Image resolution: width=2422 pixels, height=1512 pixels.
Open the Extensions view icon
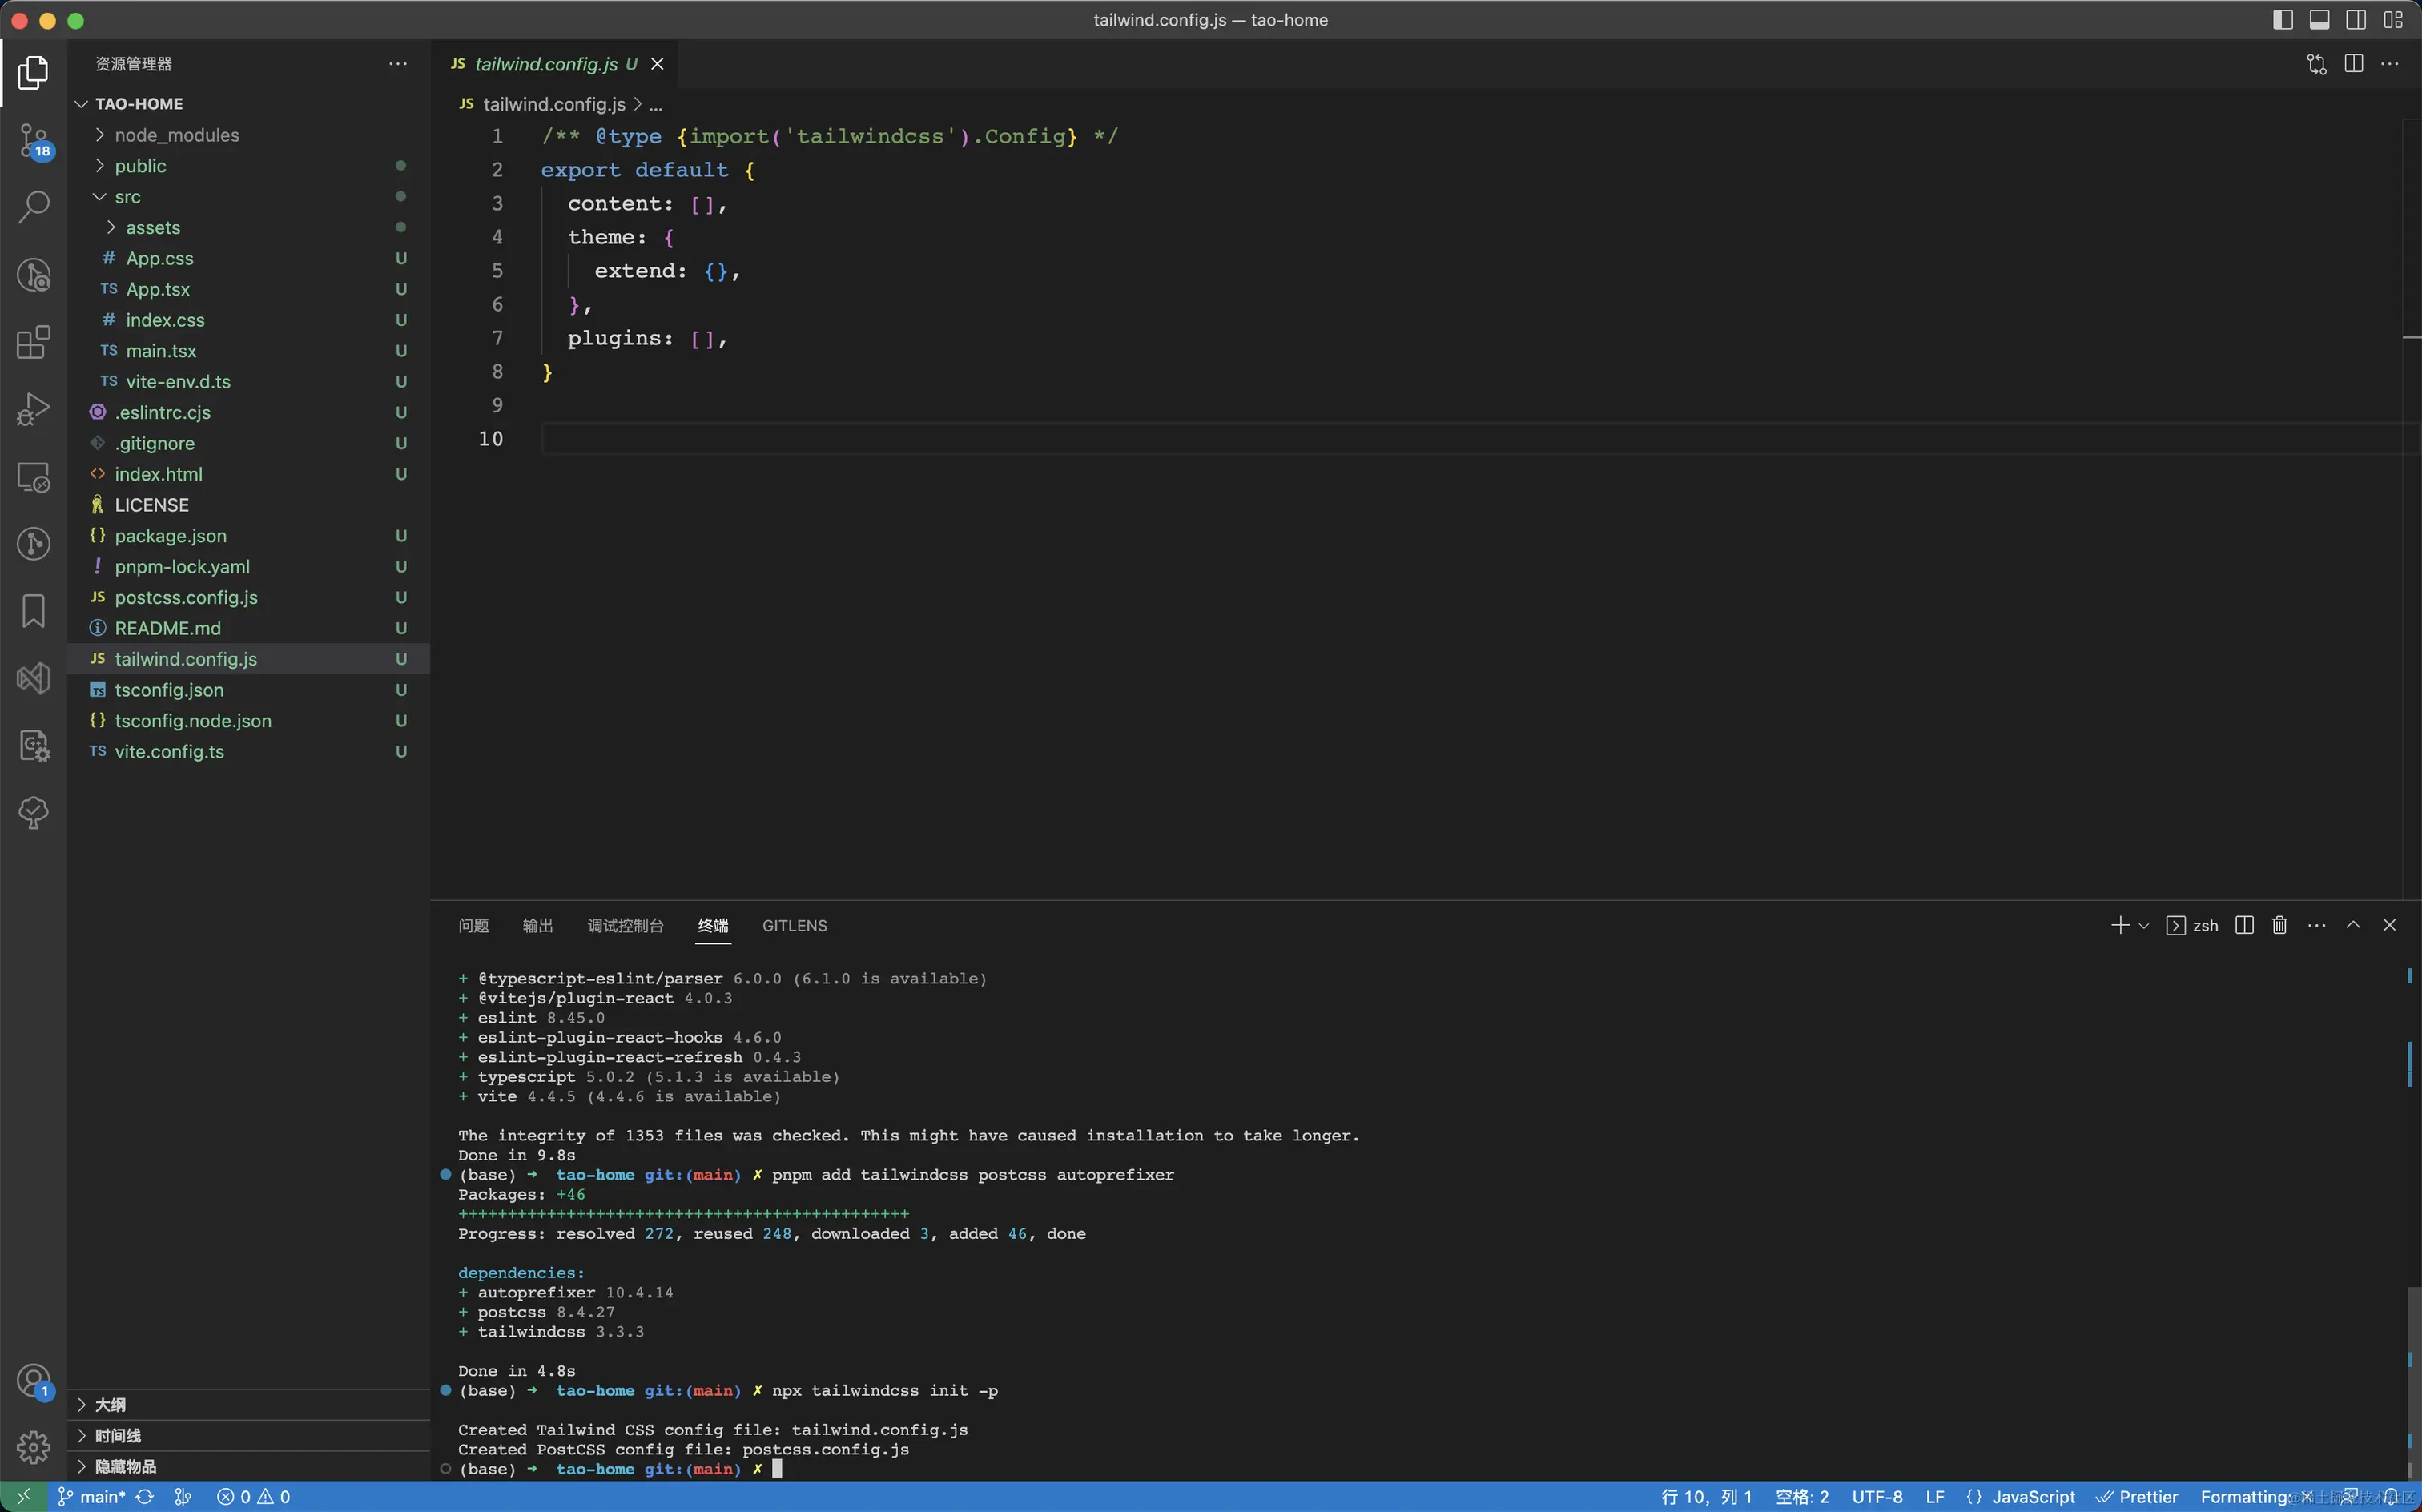33,342
